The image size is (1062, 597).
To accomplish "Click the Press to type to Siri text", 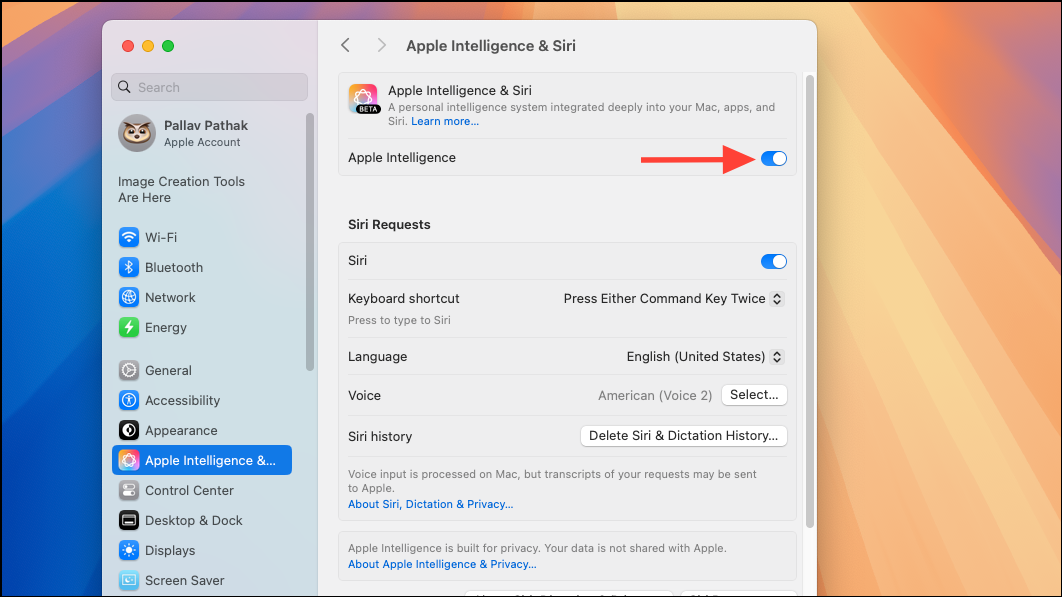I will coord(399,320).
